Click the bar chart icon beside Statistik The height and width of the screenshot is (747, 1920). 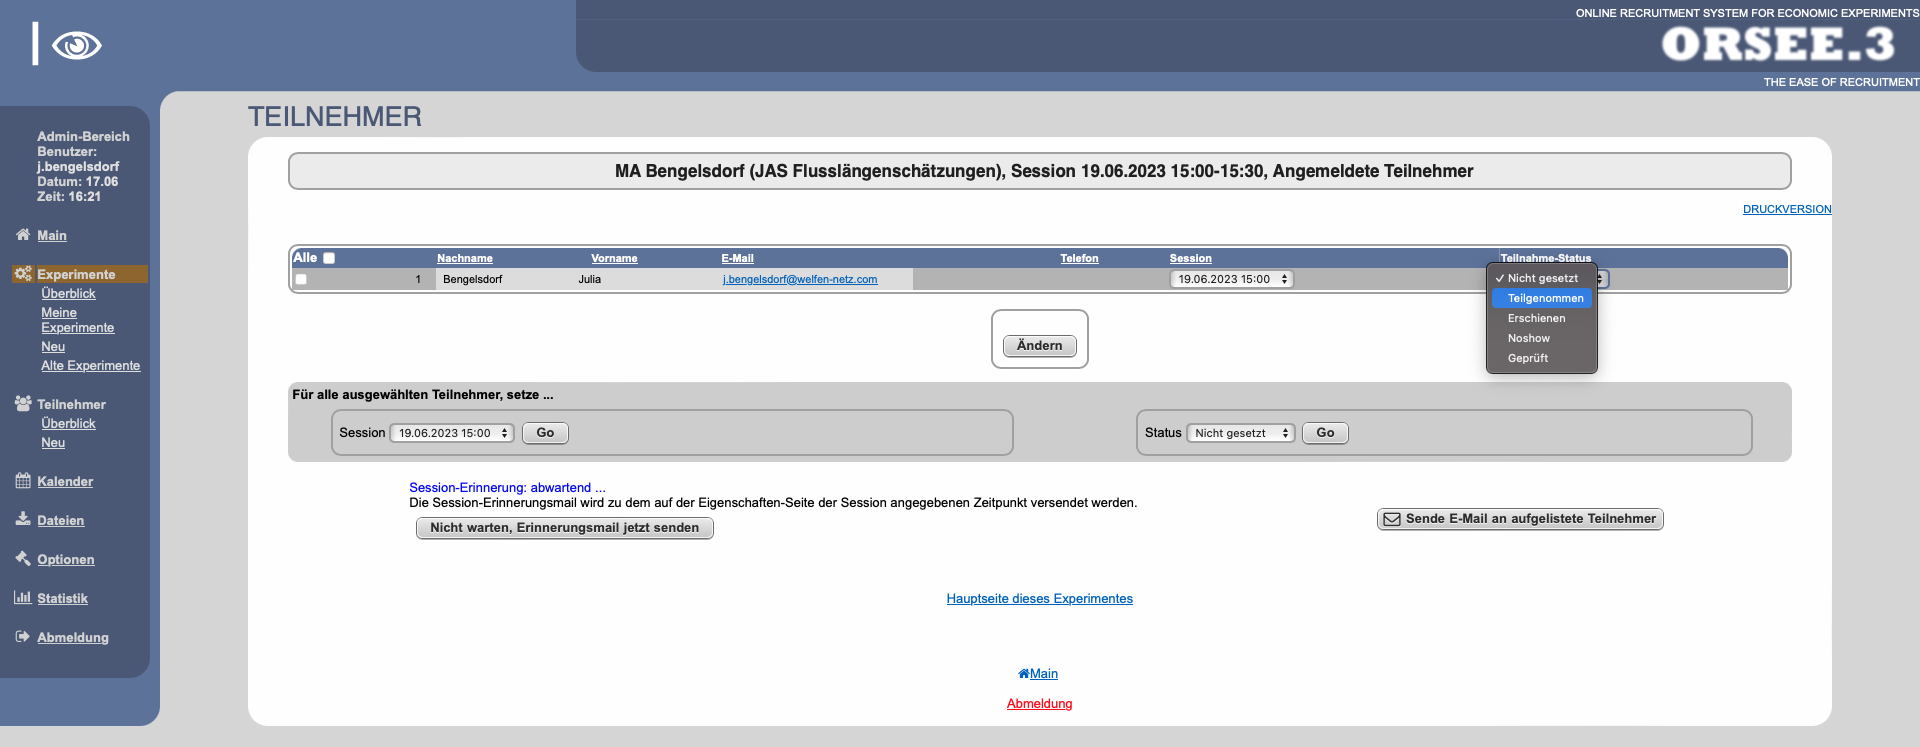point(23,597)
